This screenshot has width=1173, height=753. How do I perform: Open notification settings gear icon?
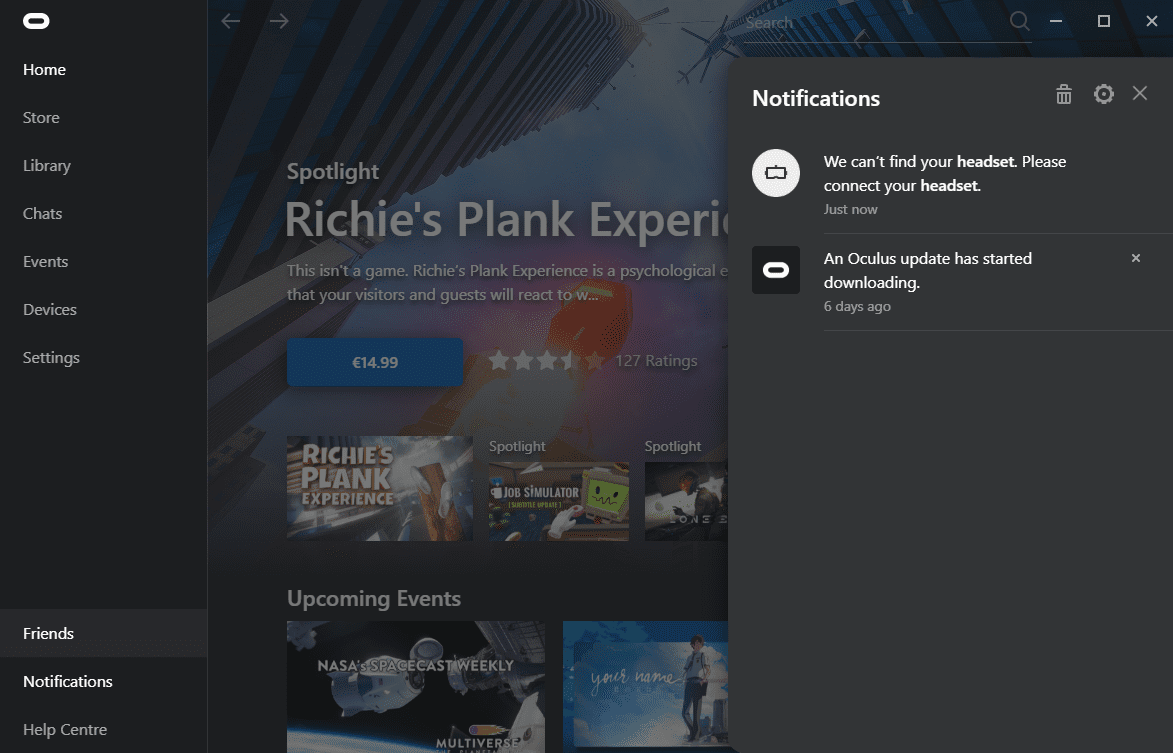[x=1103, y=94]
